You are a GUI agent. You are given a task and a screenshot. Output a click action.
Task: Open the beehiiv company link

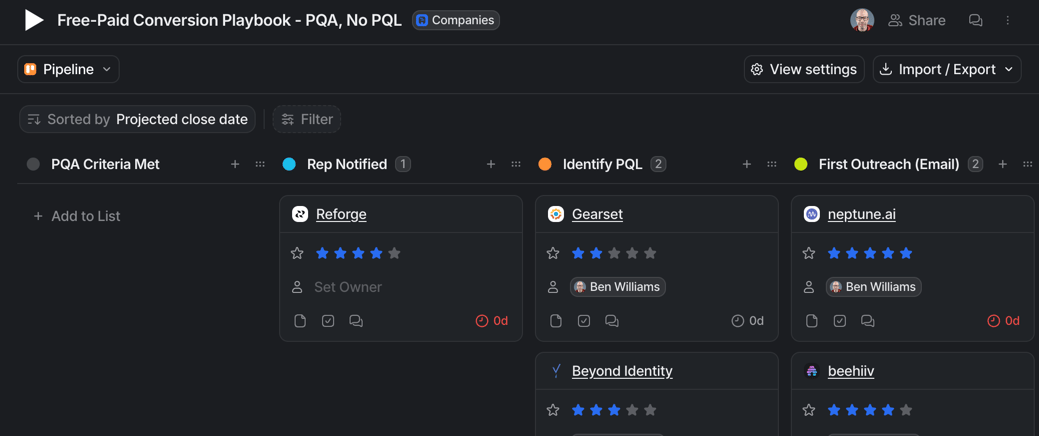pos(851,371)
